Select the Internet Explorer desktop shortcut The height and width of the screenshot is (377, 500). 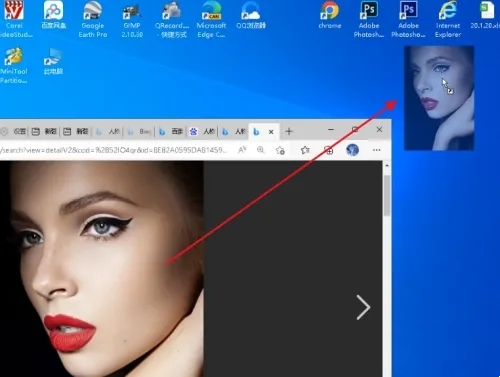[448, 19]
